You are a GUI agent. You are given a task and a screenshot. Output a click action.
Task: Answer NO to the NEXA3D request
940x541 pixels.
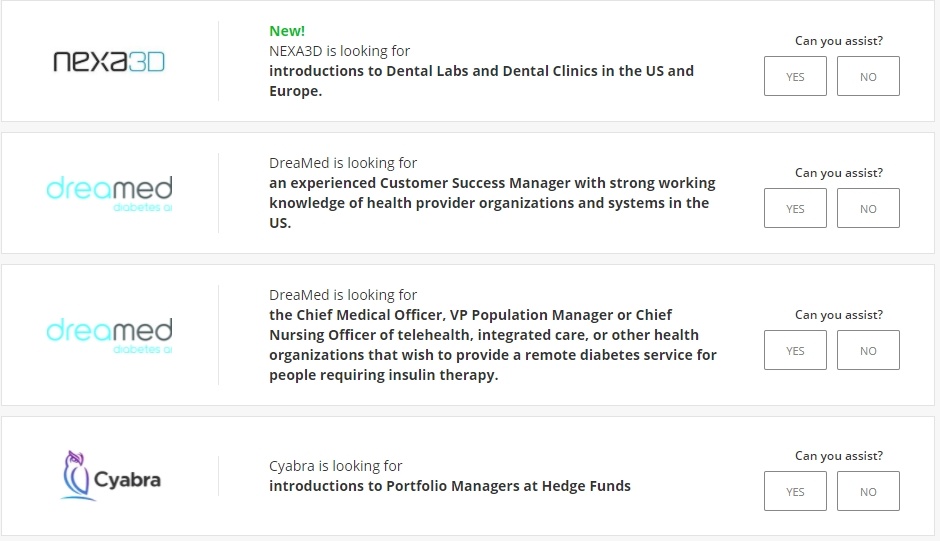click(x=868, y=76)
